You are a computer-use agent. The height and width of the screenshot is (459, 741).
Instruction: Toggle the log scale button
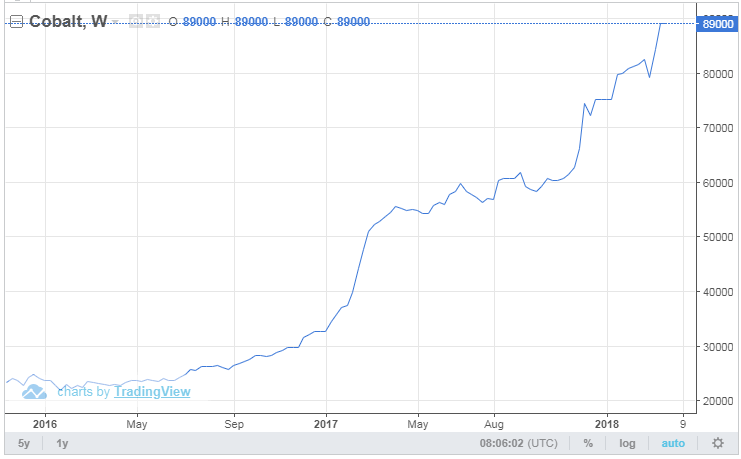coord(627,443)
